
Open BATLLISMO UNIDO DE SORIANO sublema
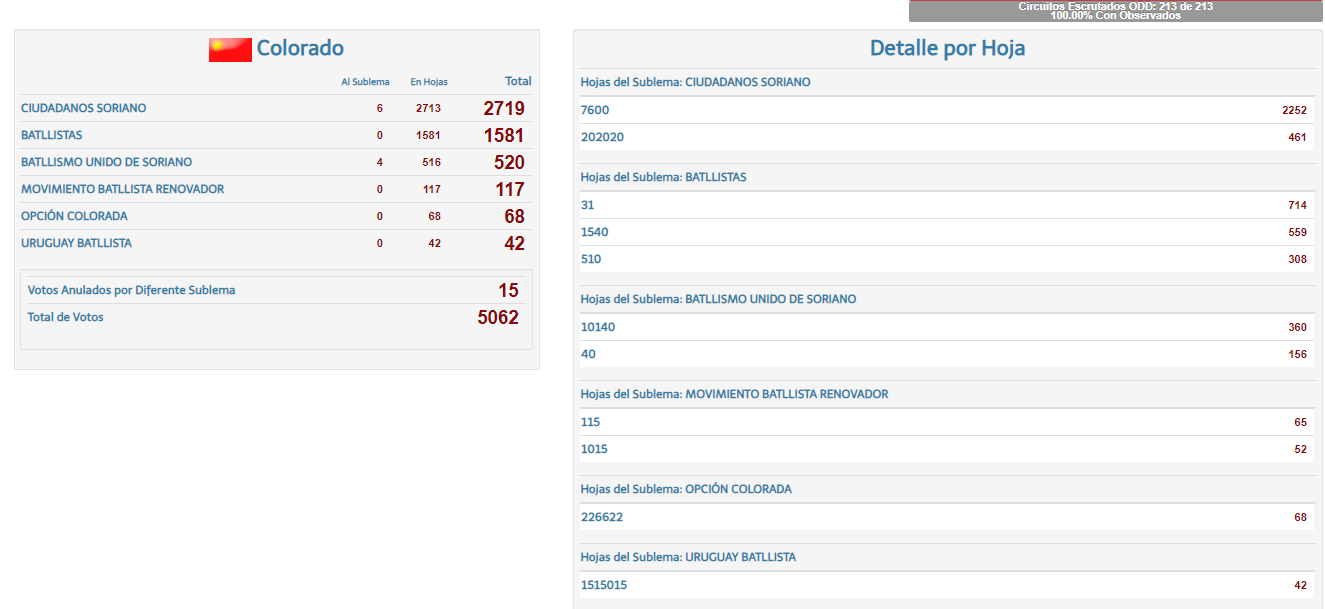coord(106,162)
